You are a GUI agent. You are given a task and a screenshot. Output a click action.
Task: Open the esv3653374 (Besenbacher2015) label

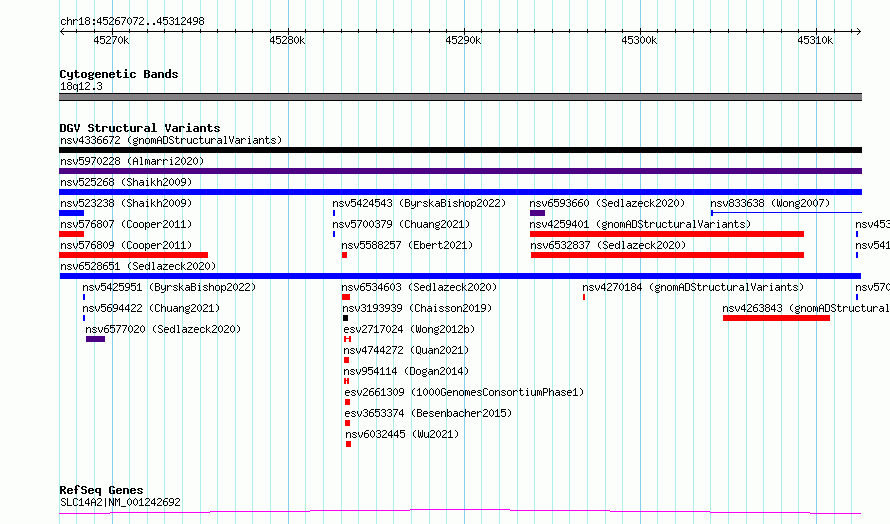coord(428,413)
